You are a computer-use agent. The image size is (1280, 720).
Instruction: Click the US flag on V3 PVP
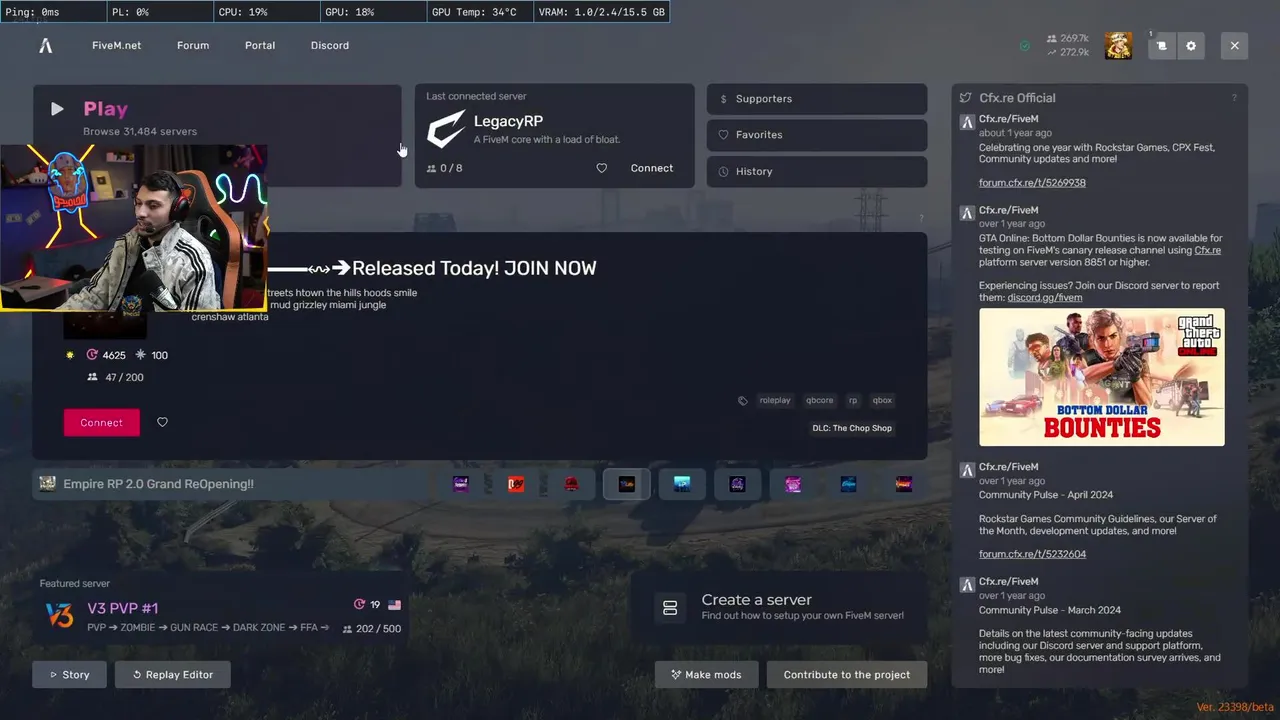[394, 605]
